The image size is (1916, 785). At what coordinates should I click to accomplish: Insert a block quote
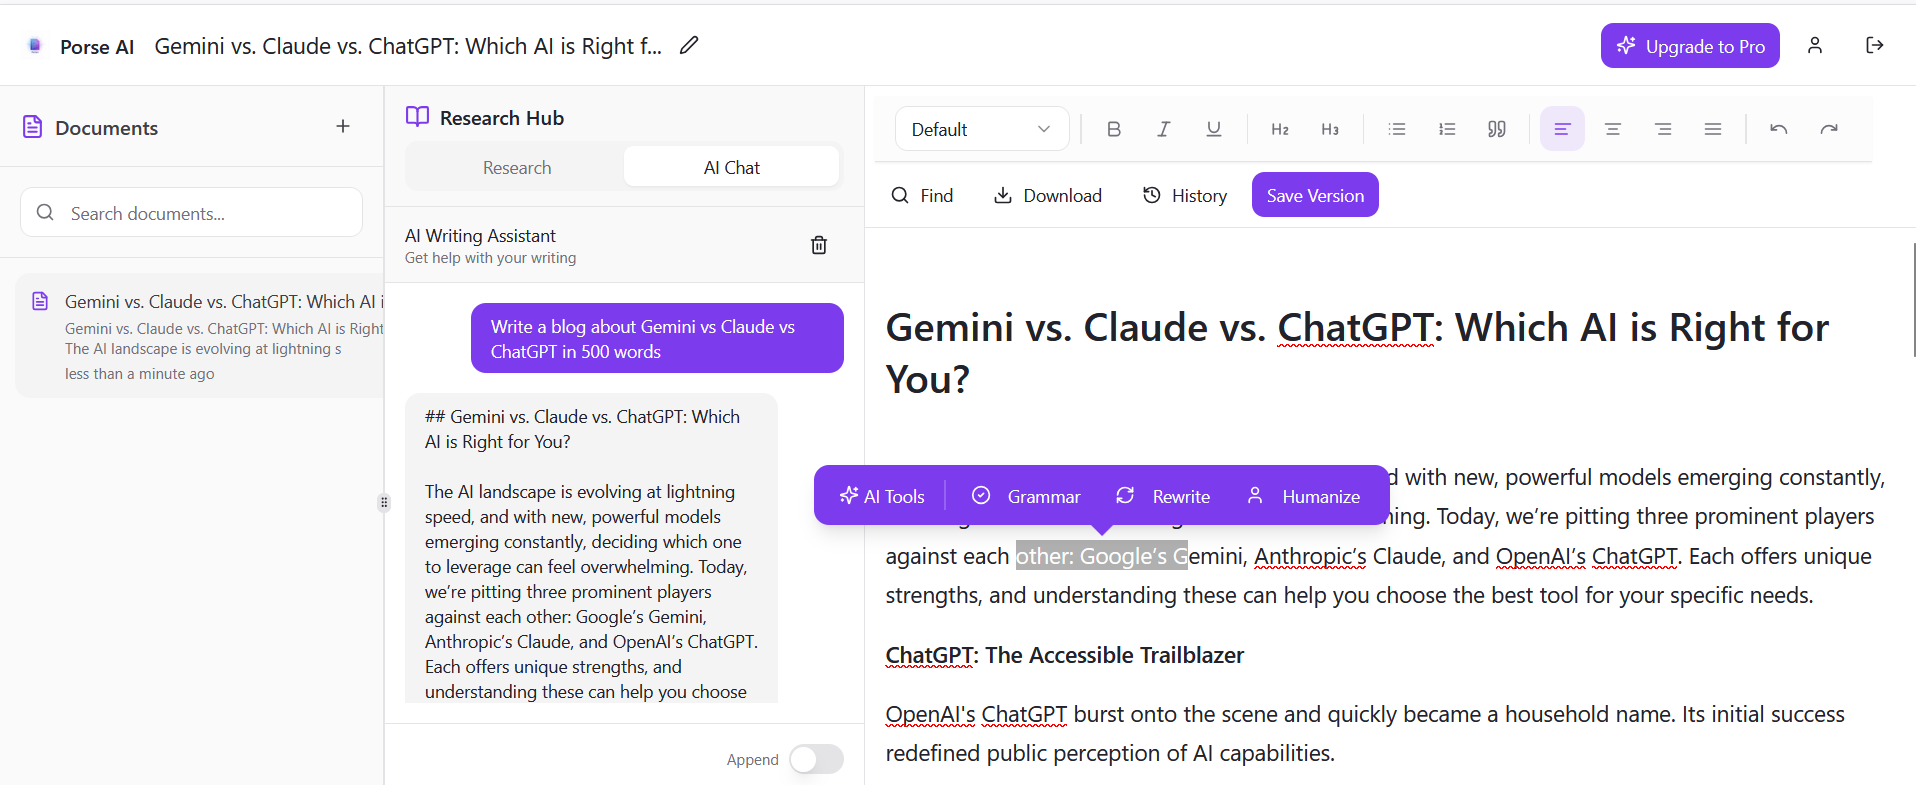(1497, 129)
